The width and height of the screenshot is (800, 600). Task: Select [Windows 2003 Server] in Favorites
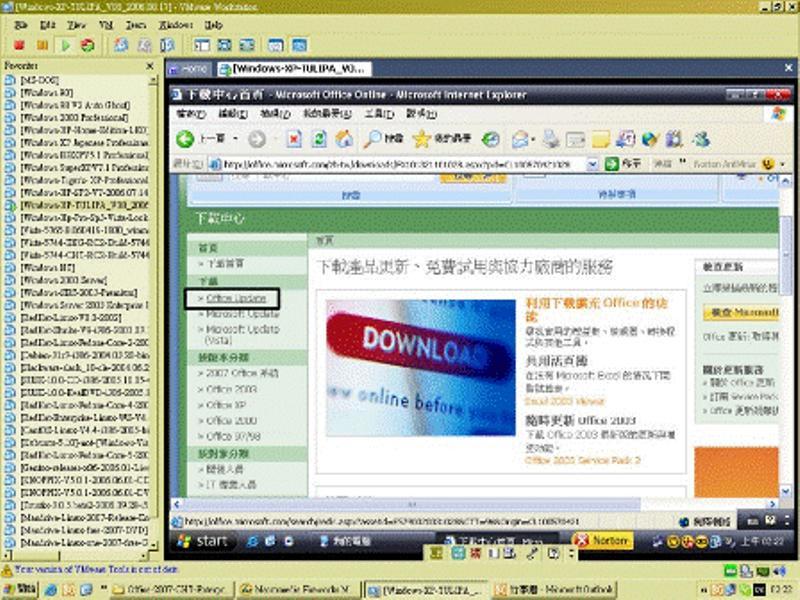pyautogui.click(x=64, y=280)
